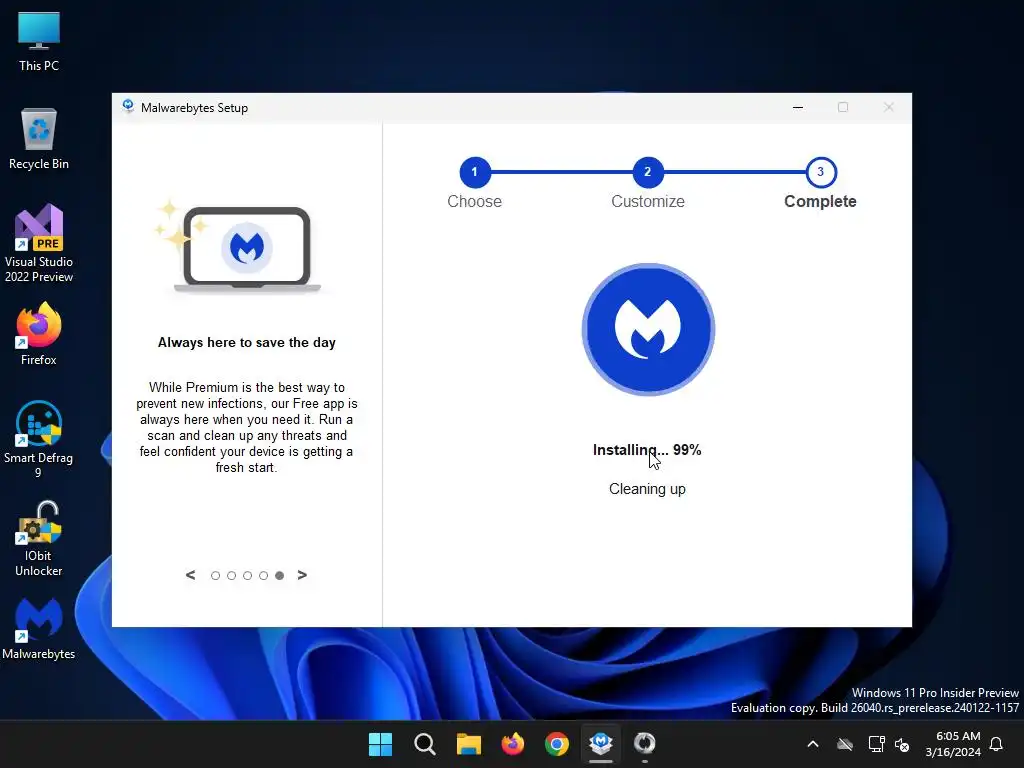Screen dimensions: 1024x768
Task: Click the laptop illustration in the left panel
Action: (246, 248)
